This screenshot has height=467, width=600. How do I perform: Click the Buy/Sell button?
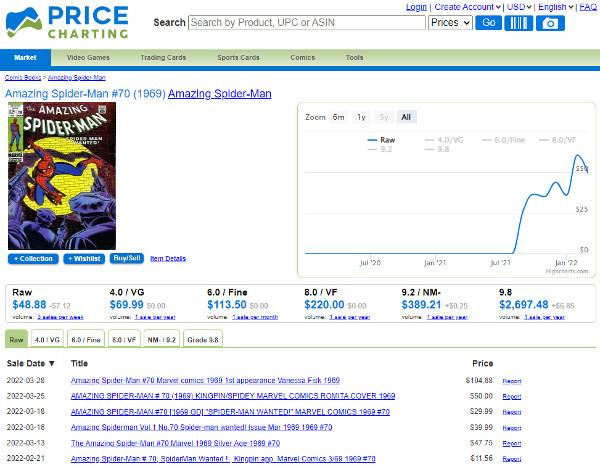[127, 258]
